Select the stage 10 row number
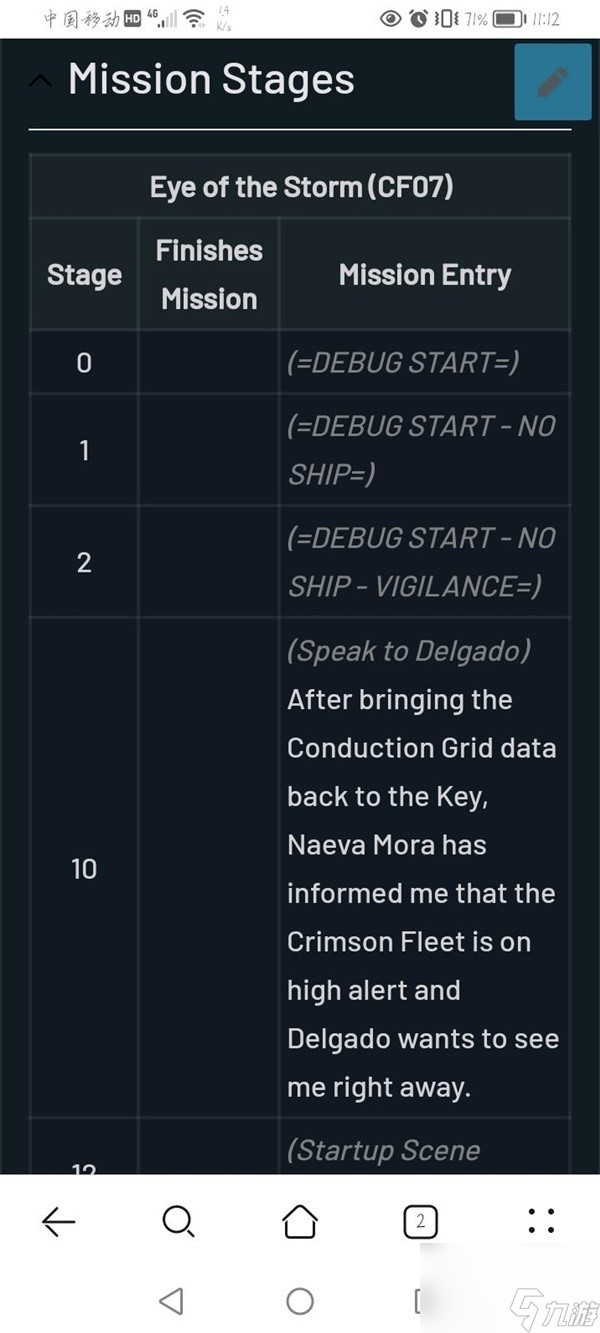 tap(84, 869)
